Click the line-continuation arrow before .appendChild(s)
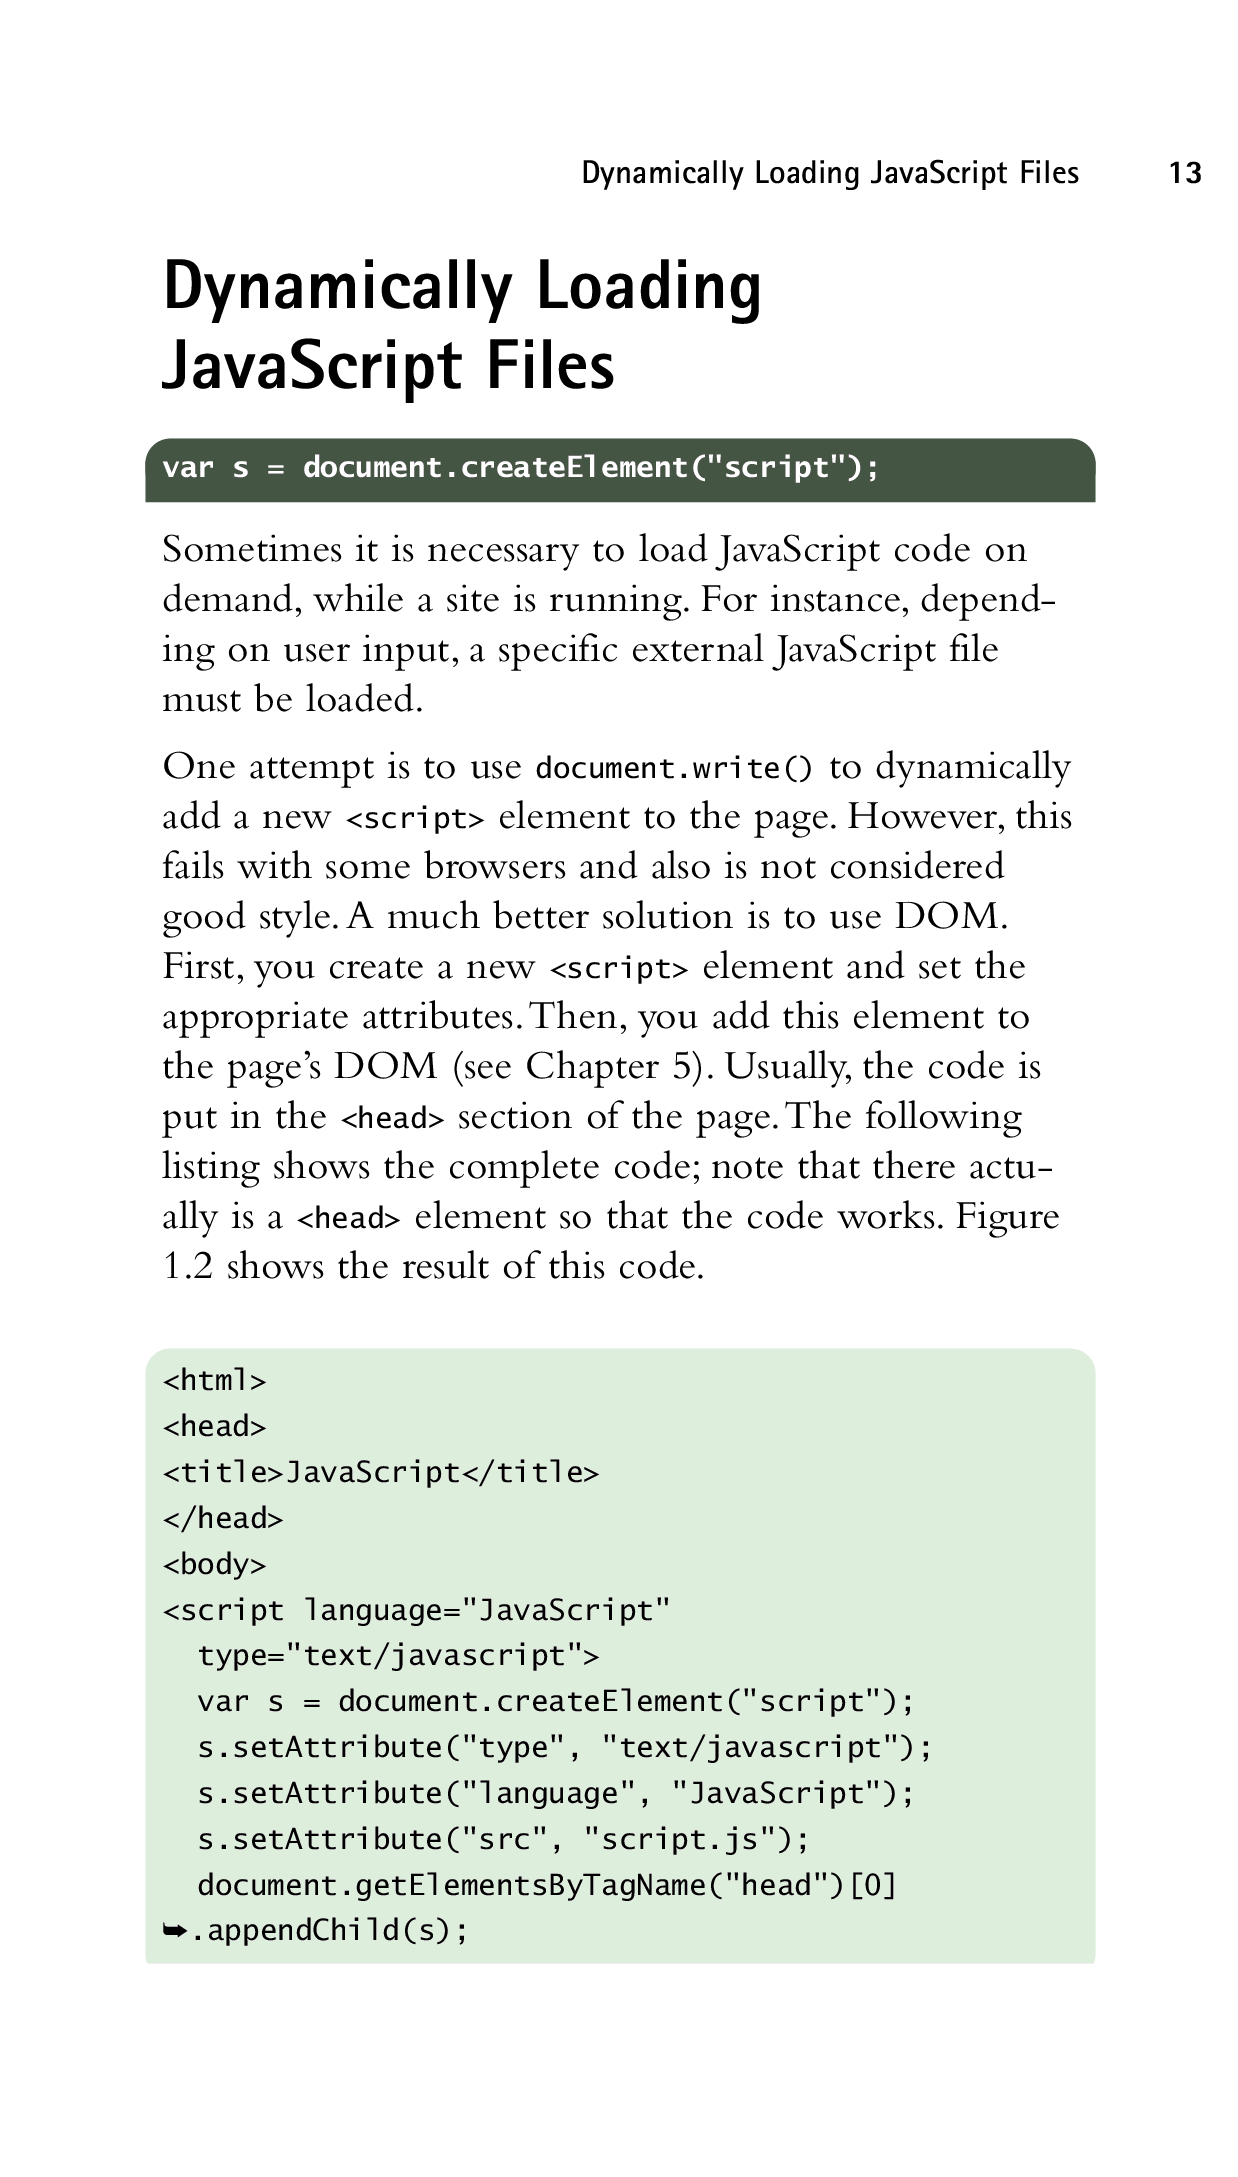Viewport: 1238px width, 2177px height. click(175, 1931)
